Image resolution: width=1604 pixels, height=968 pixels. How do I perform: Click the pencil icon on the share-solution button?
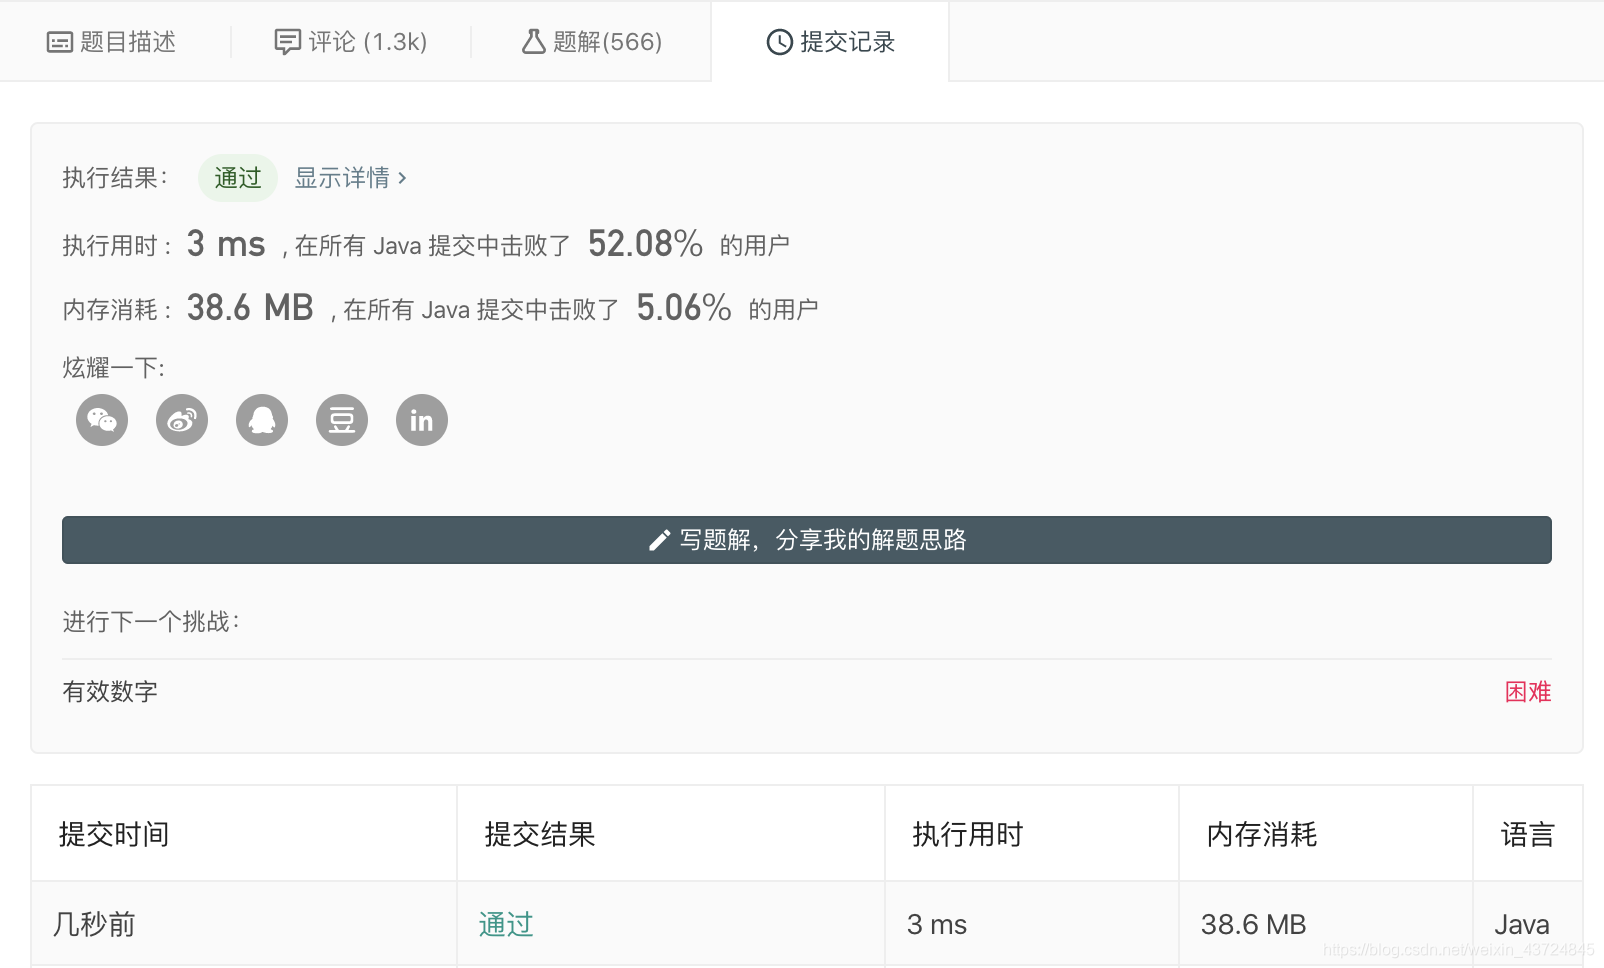click(x=658, y=540)
